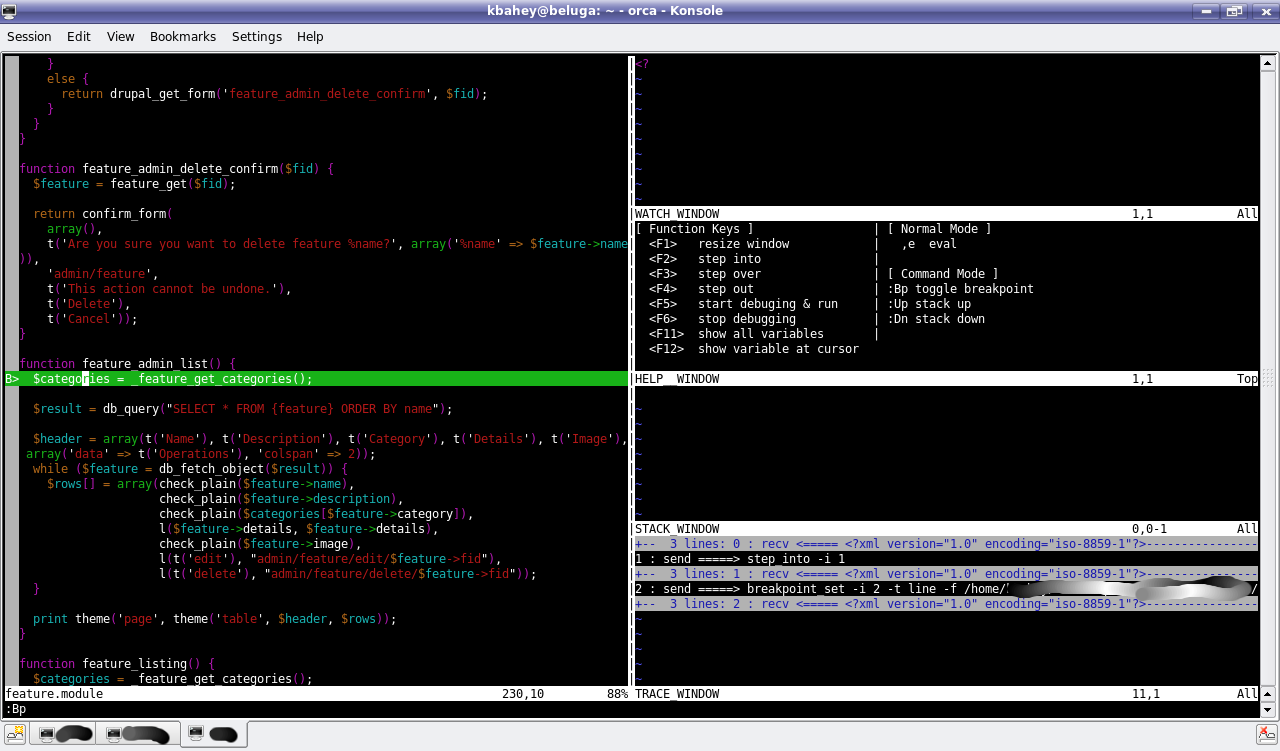Click the WATCH_WINDOW status line
The width and height of the screenshot is (1280, 751).
pyautogui.click(x=946, y=214)
